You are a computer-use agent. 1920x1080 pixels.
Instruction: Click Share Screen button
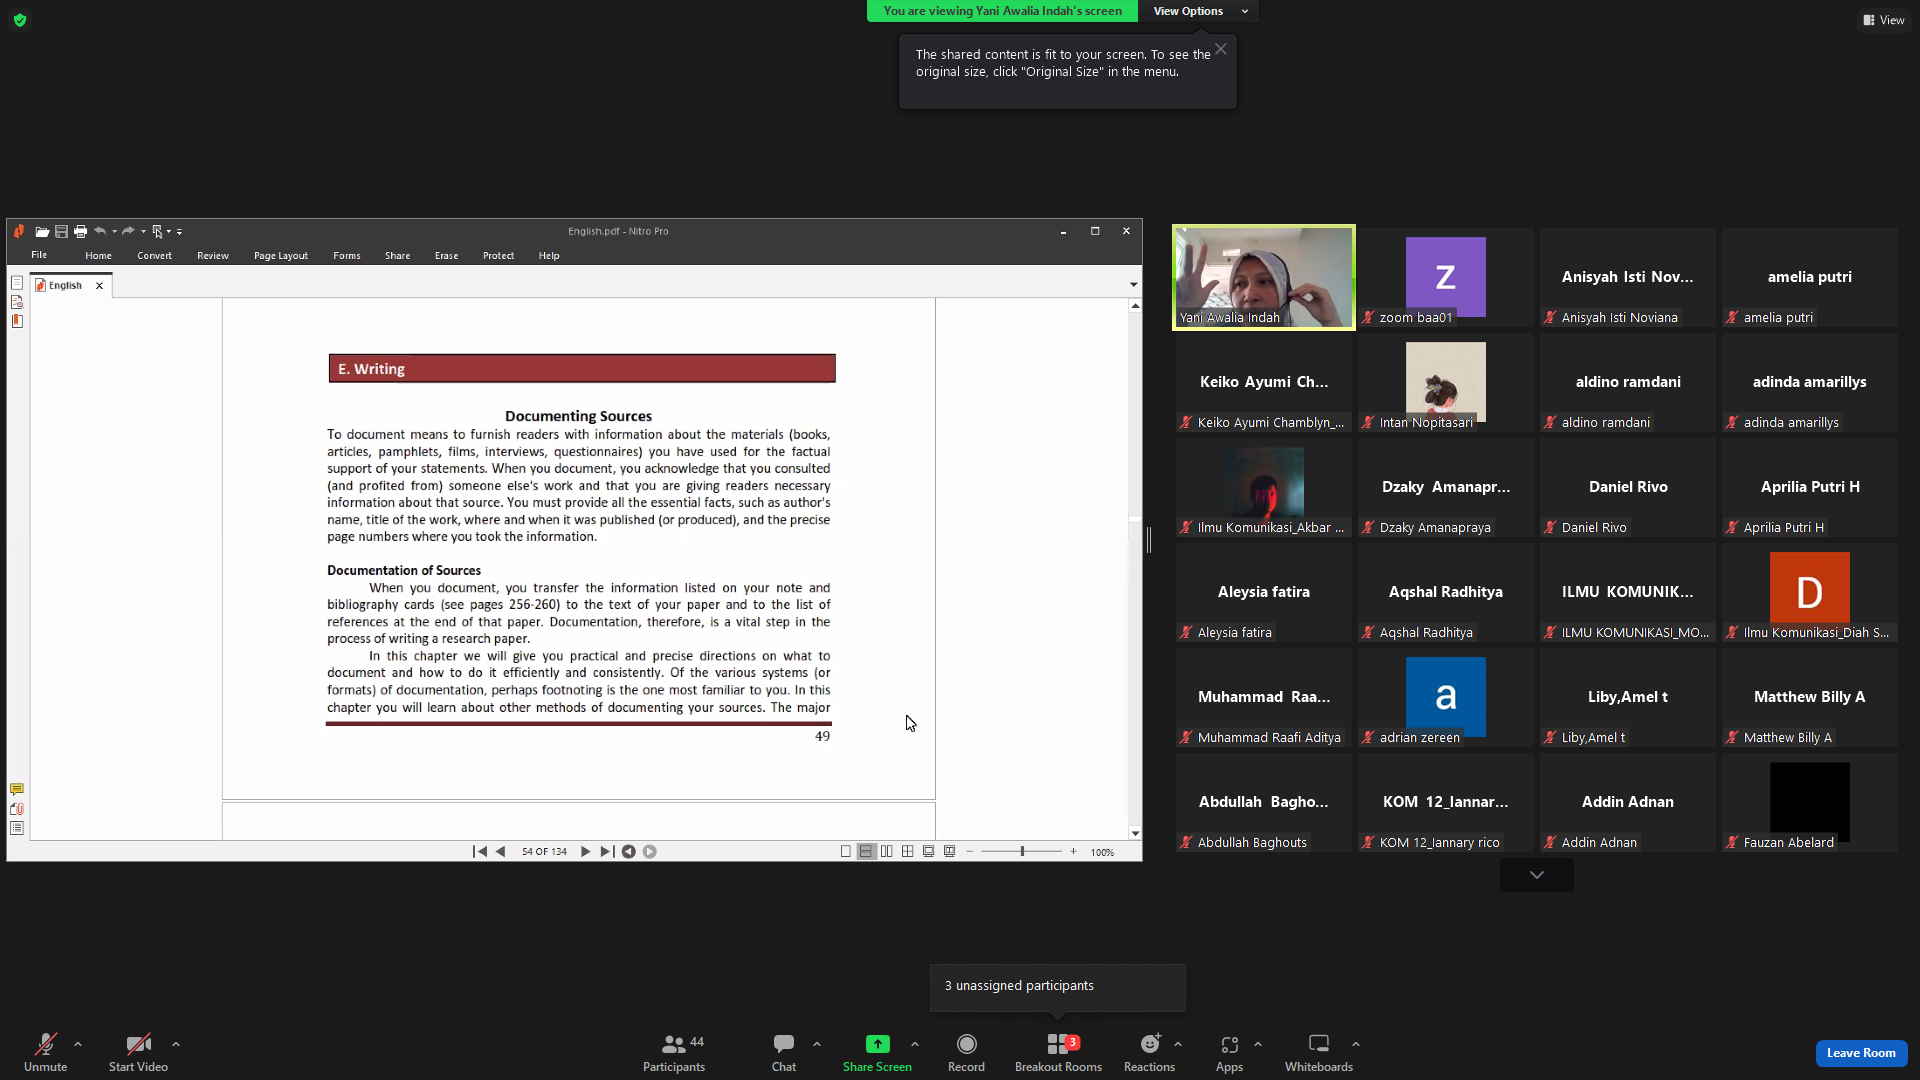tap(877, 1053)
